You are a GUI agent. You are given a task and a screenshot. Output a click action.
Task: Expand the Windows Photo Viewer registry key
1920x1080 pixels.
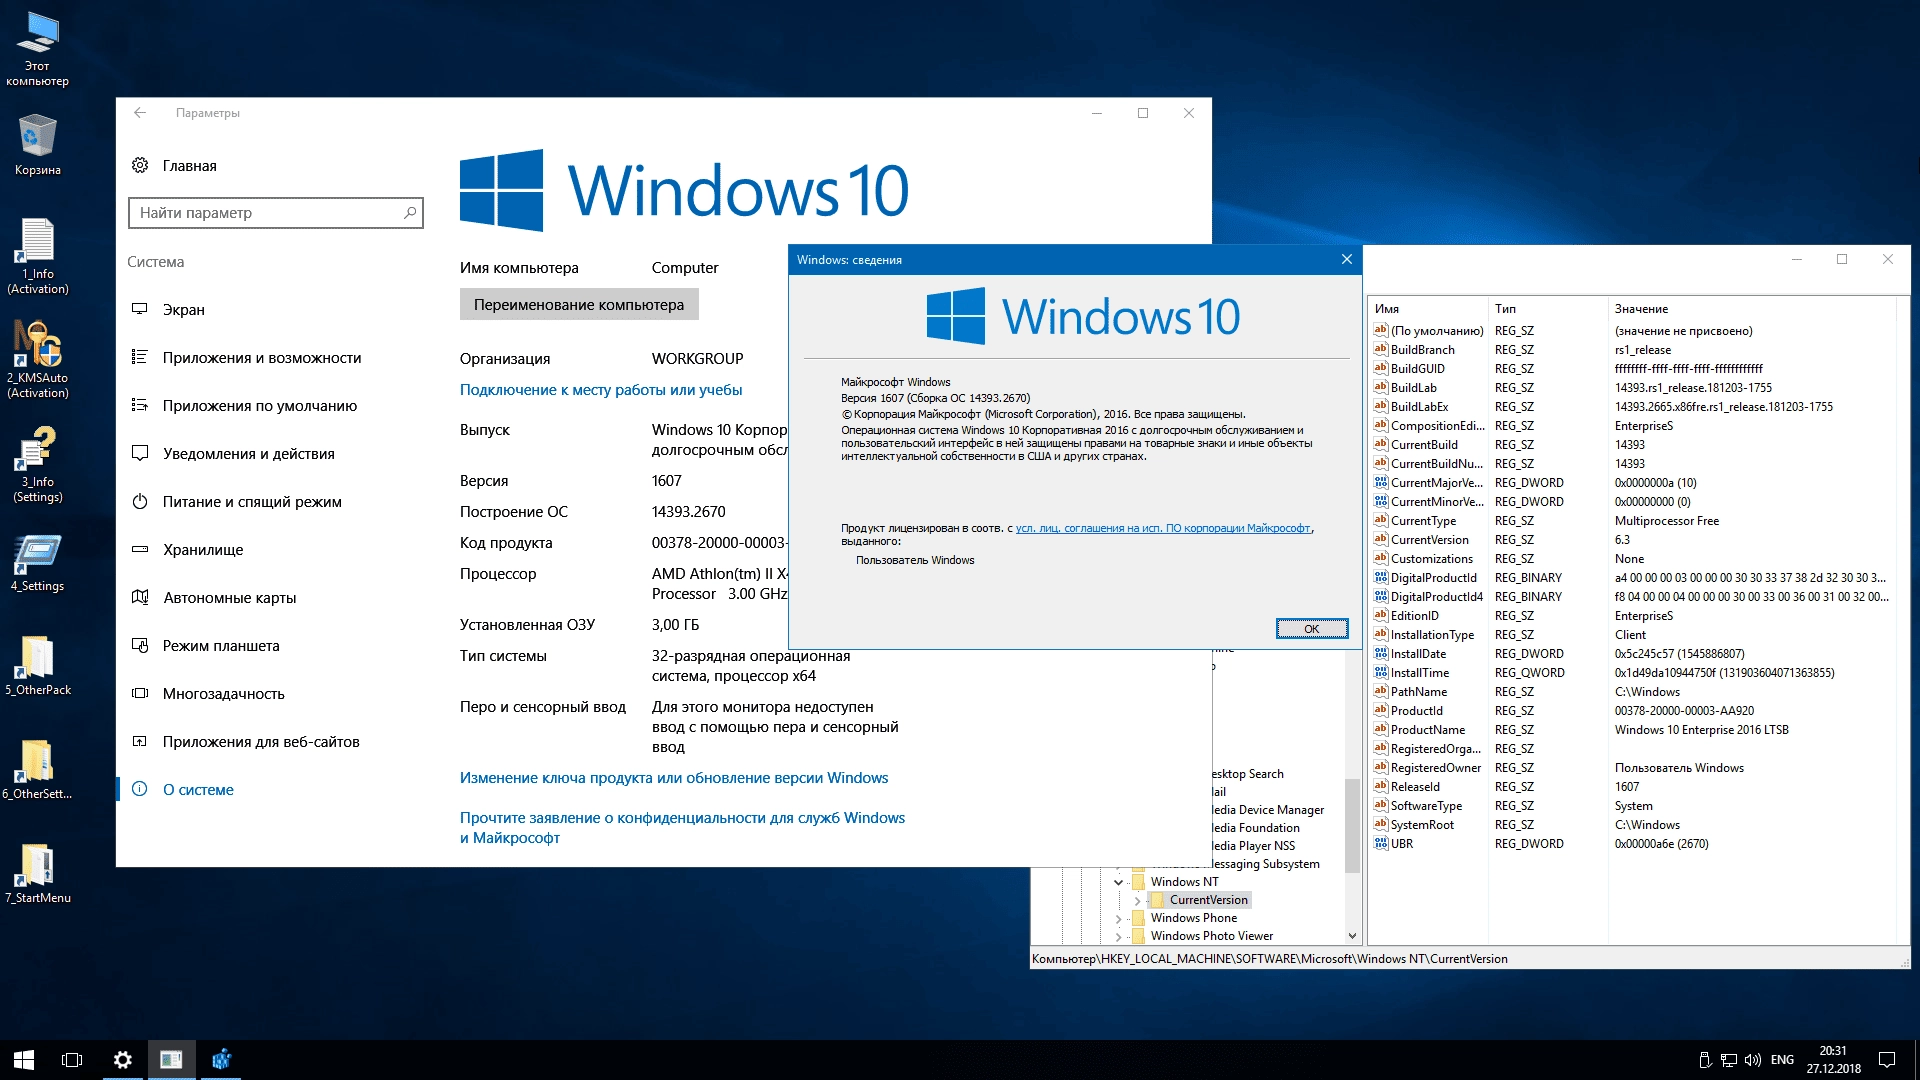tap(1118, 936)
